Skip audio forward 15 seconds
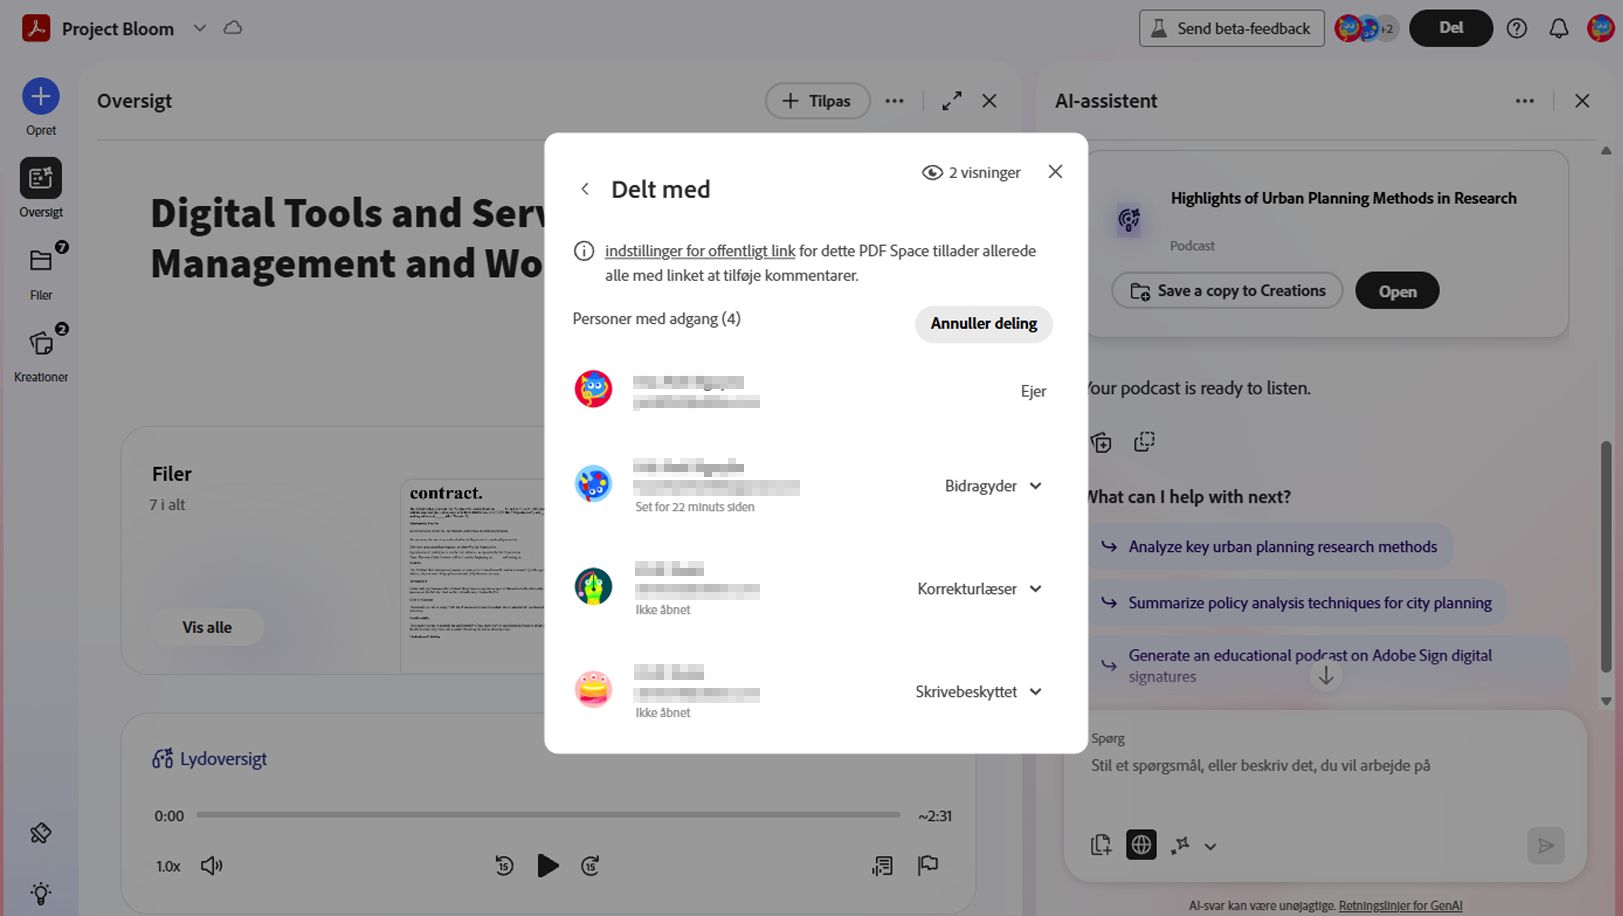Viewport: 1623px width, 916px height. coord(590,866)
